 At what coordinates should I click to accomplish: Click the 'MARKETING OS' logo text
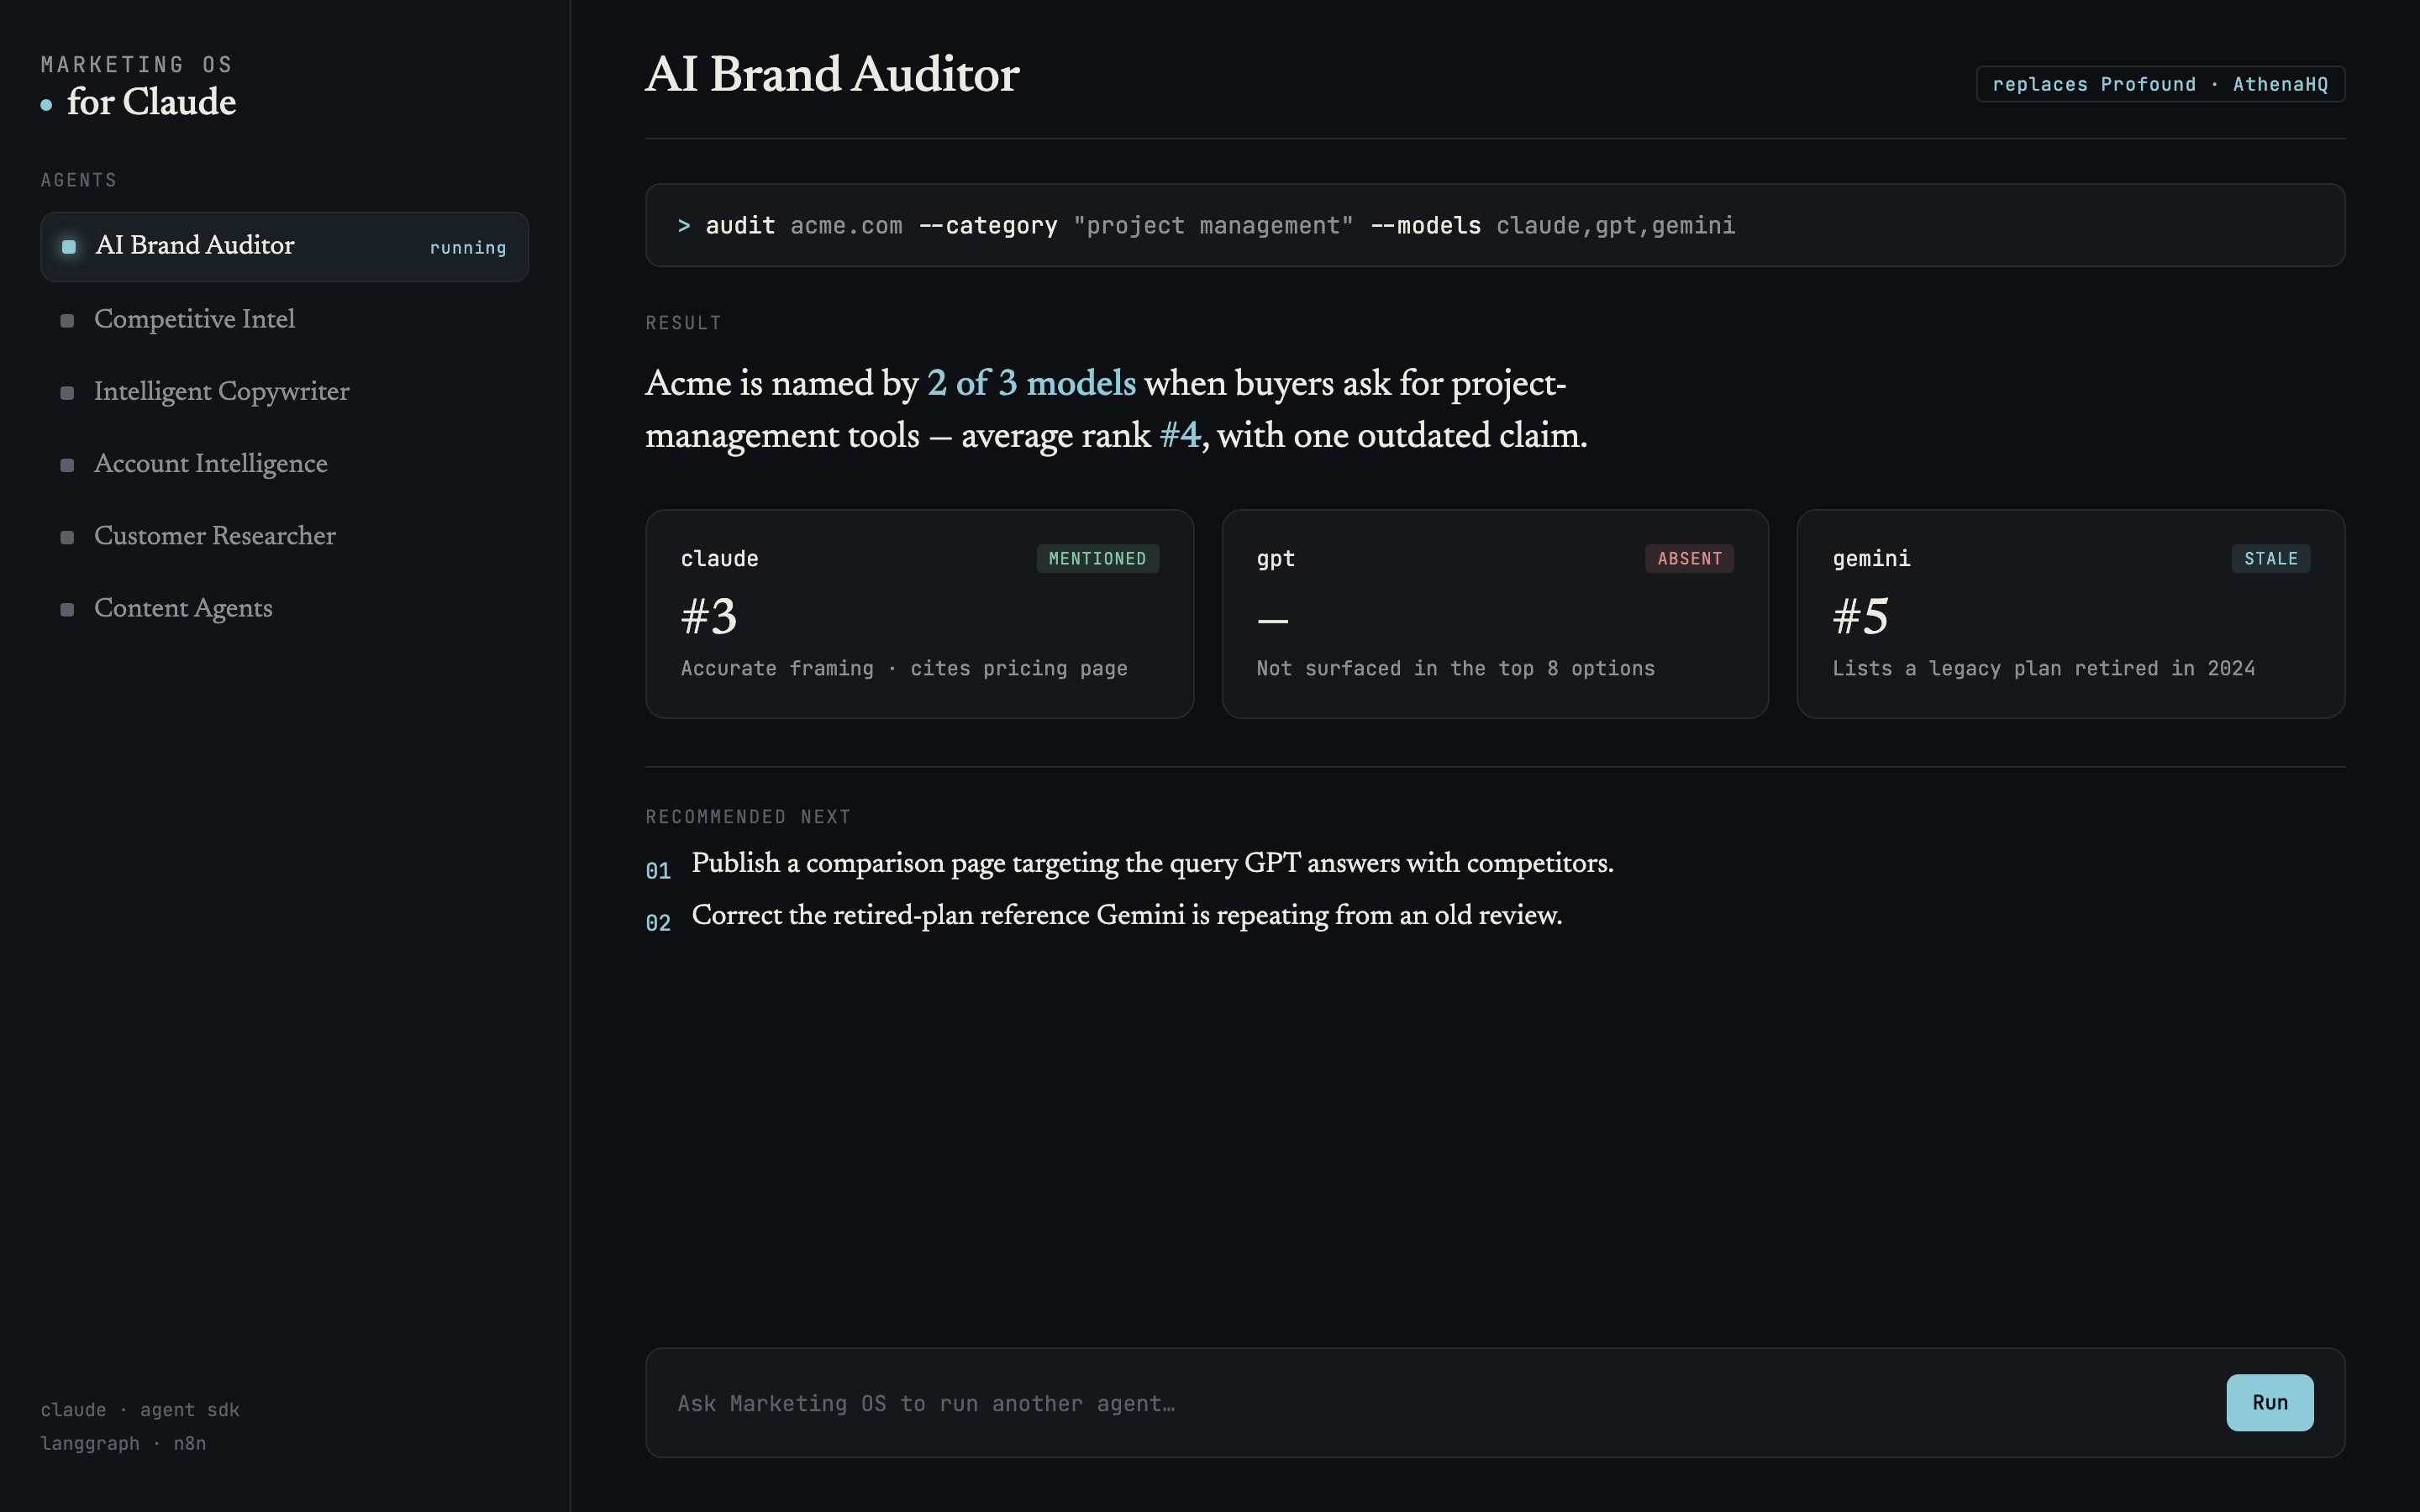coord(137,65)
